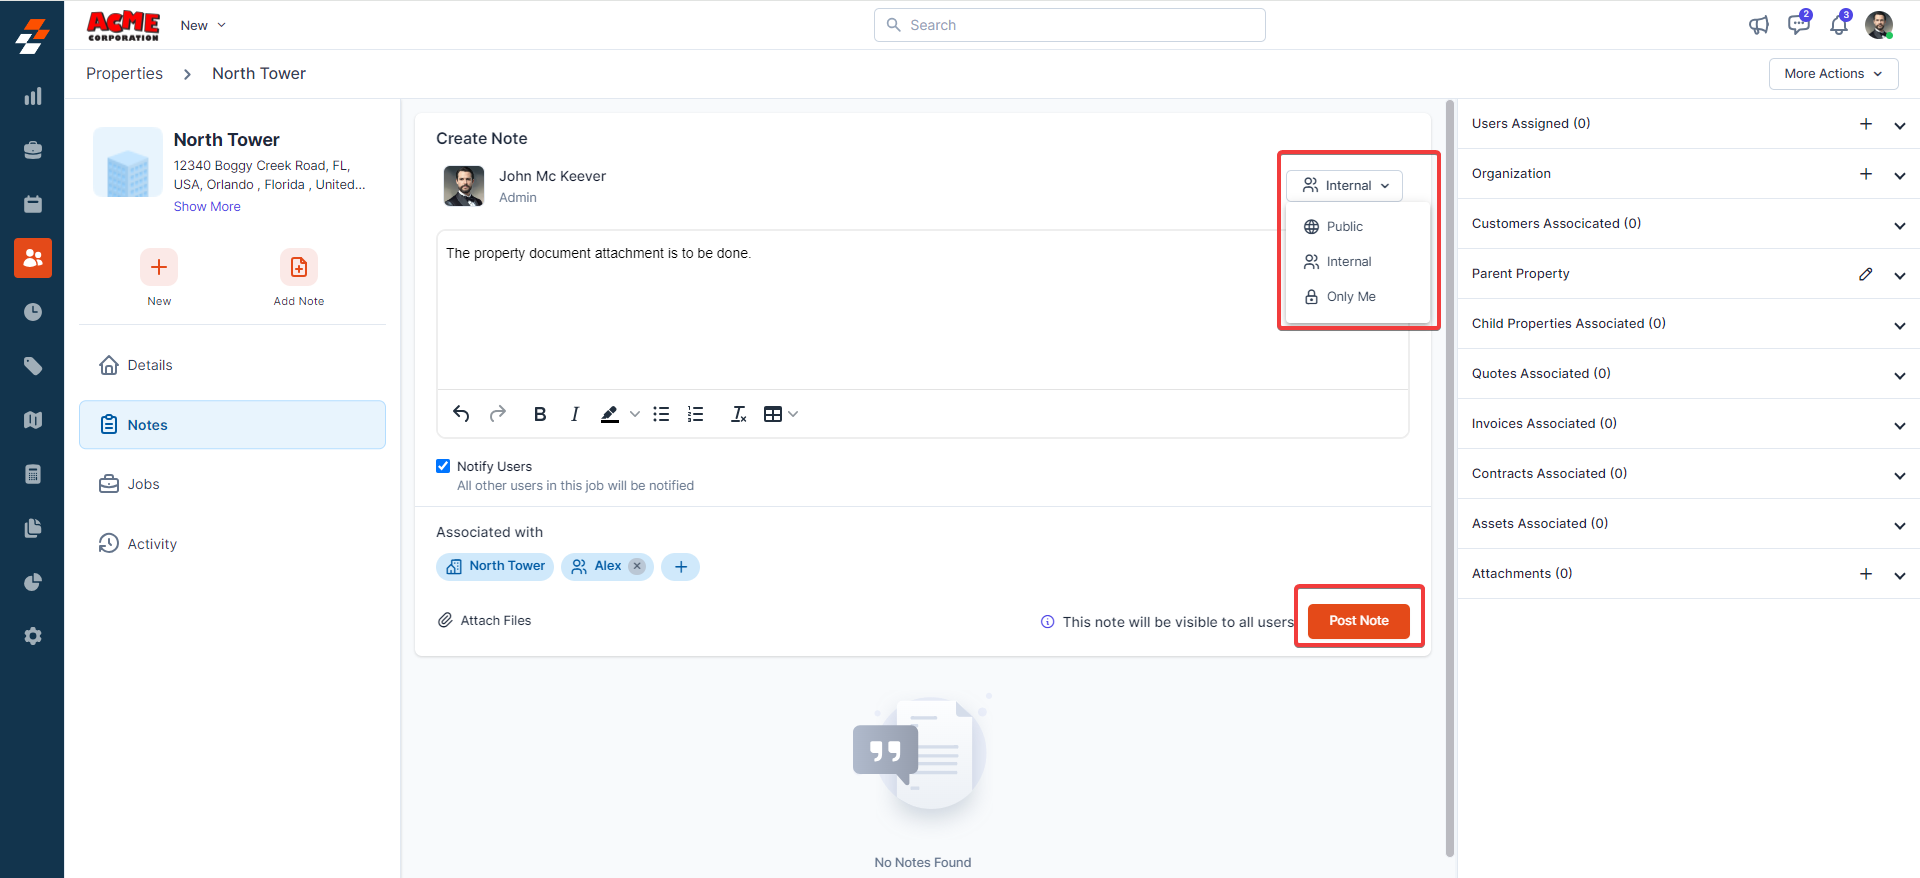
Task: Add another association with plus chip
Action: point(681,567)
